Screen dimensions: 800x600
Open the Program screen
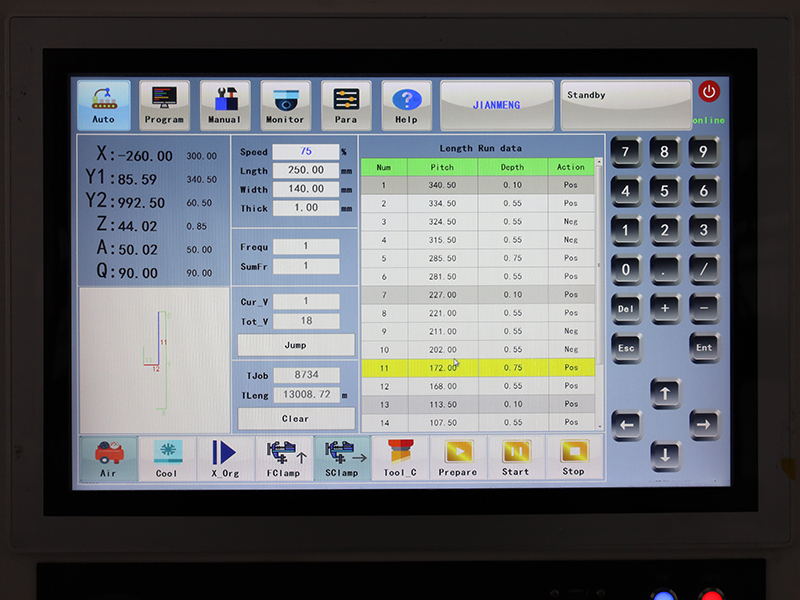pos(164,105)
